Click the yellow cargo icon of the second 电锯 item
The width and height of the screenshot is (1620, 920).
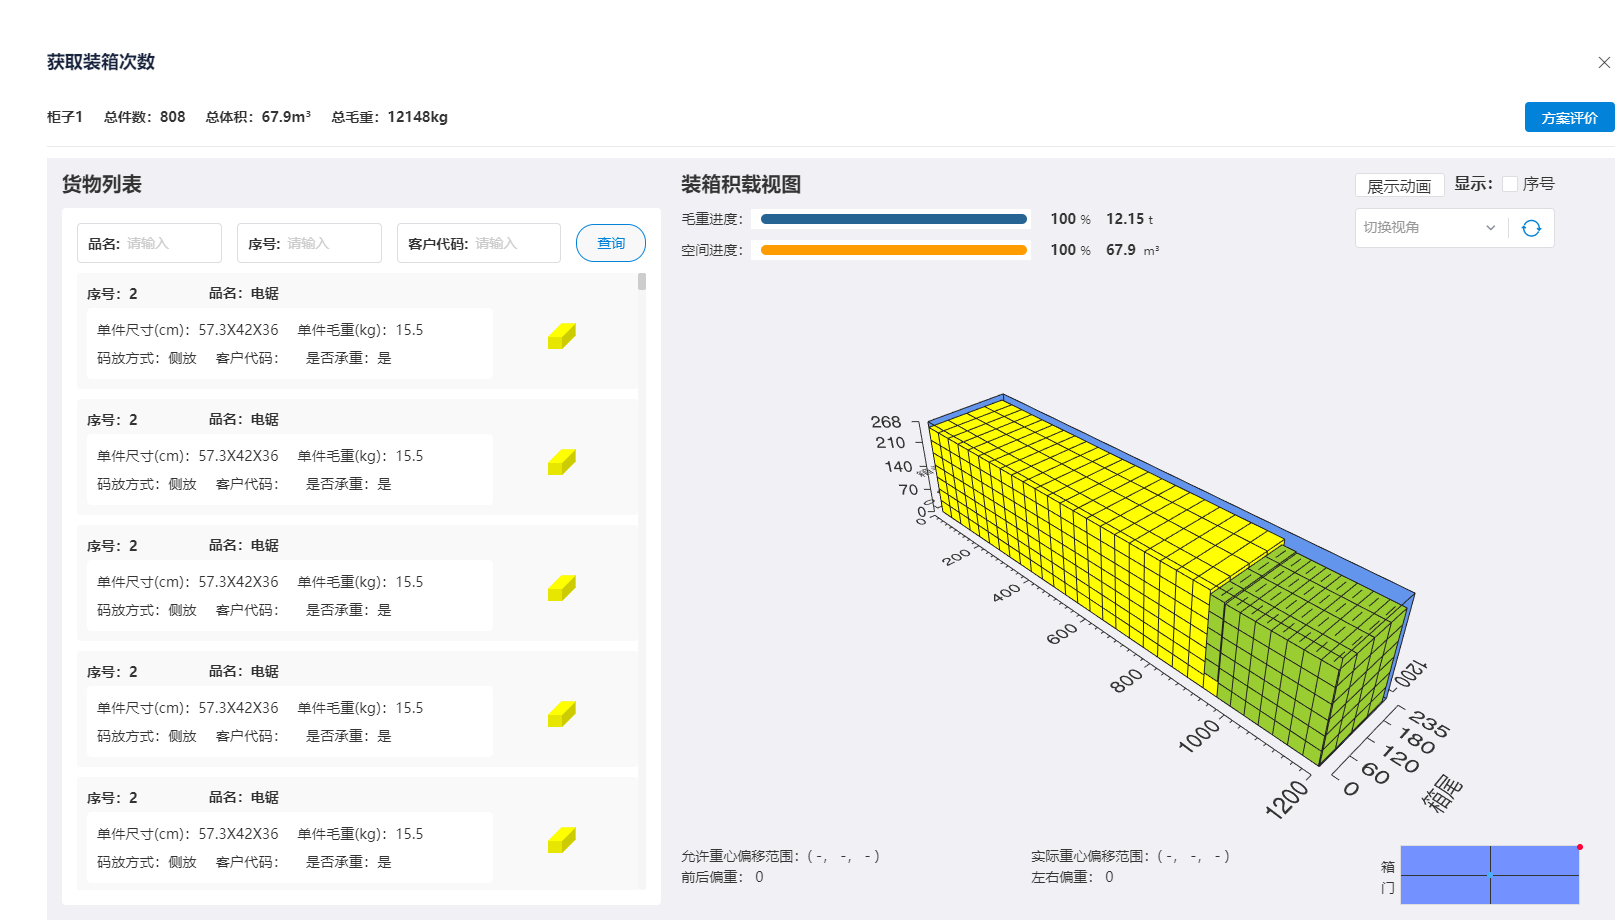click(x=561, y=462)
